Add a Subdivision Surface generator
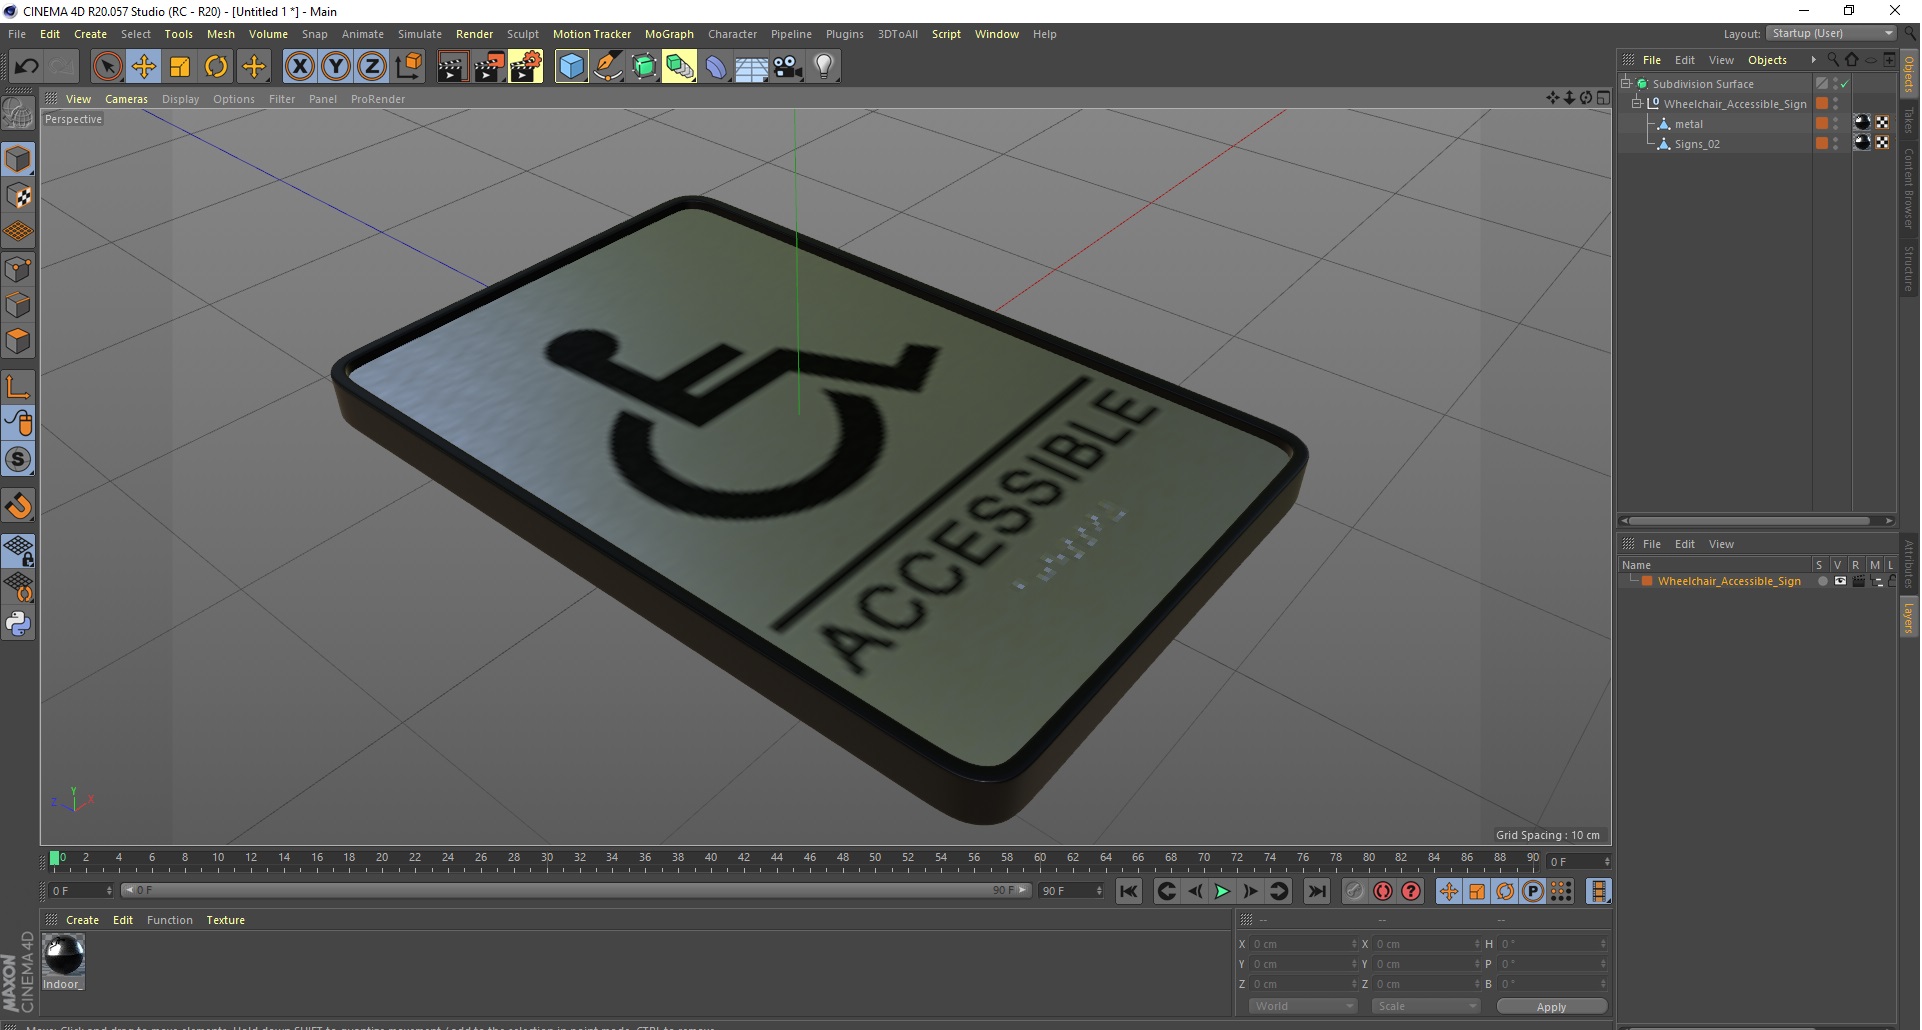 (644, 67)
